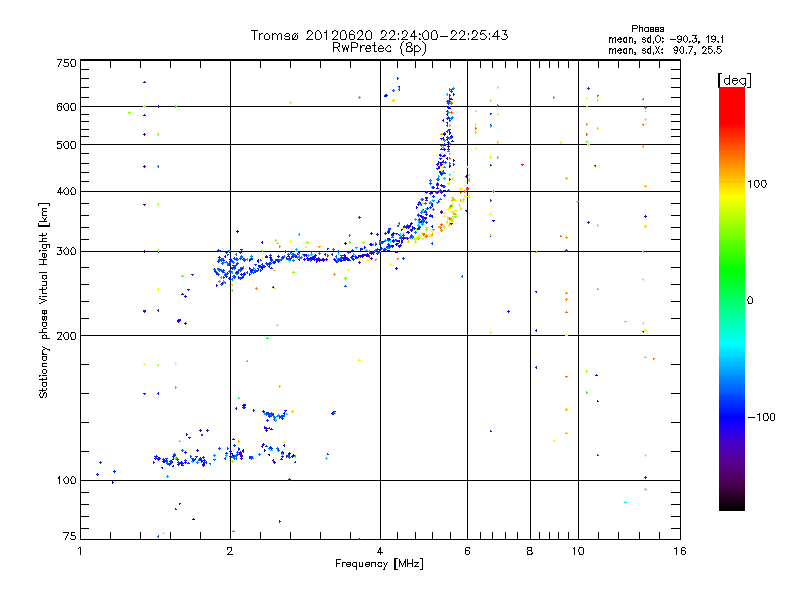The width and height of the screenshot is (800, 600).
Task: Click the 'Phases' heading text
Action: pos(647,29)
